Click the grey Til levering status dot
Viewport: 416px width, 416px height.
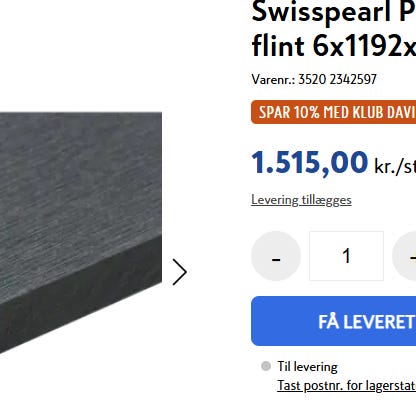tap(266, 366)
